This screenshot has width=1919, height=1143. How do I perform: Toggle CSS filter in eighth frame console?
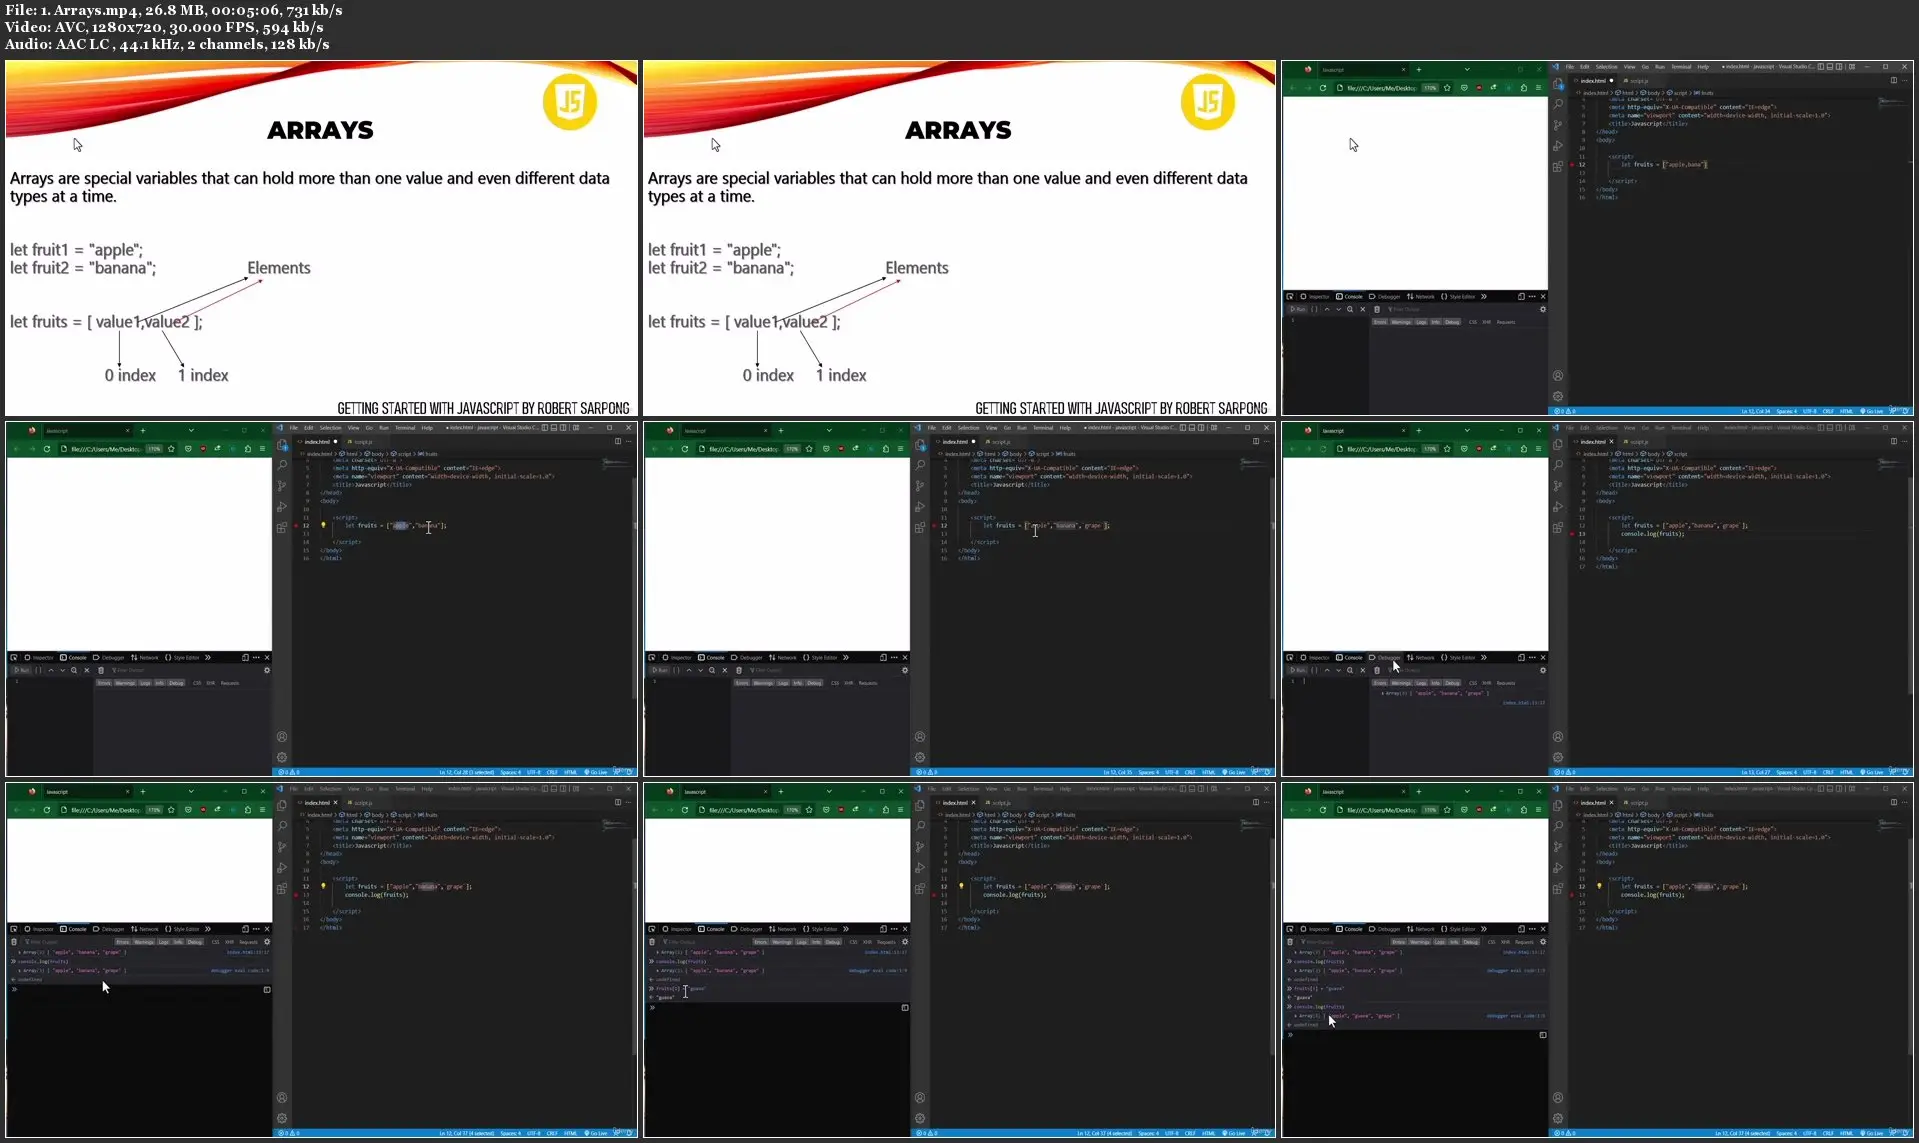click(x=853, y=942)
